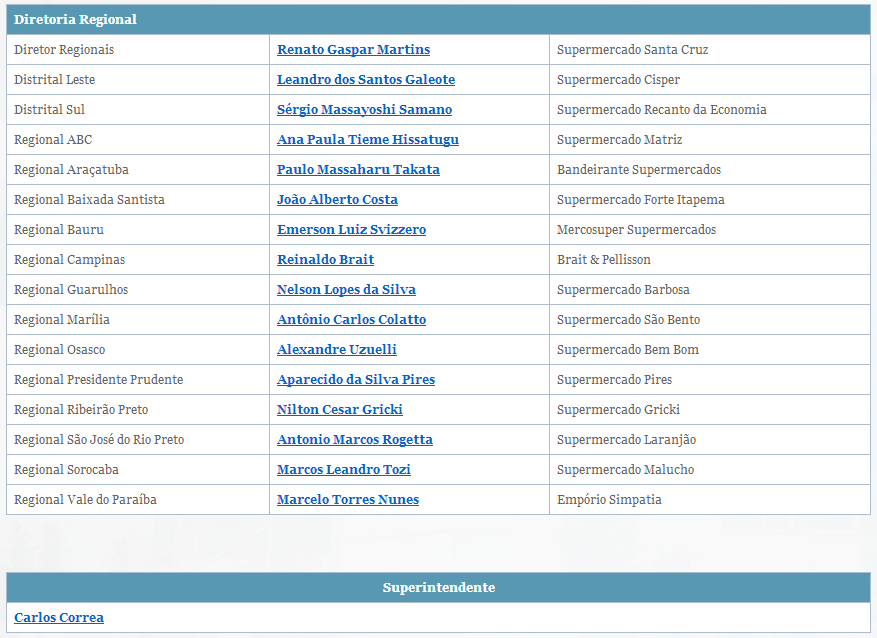Open the Alexandre Uzuelli link

[x=337, y=350]
